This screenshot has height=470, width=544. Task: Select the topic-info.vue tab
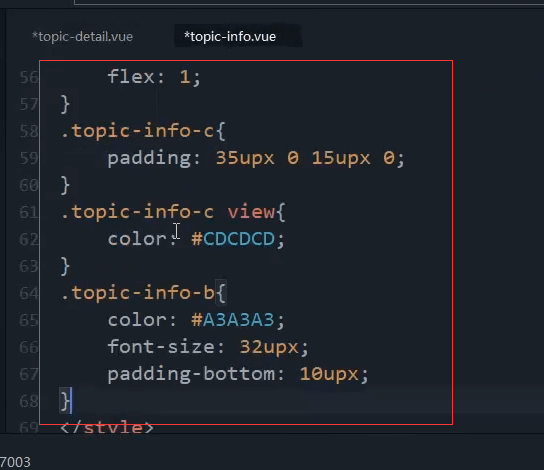pyautogui.click(x=230, y=36)
